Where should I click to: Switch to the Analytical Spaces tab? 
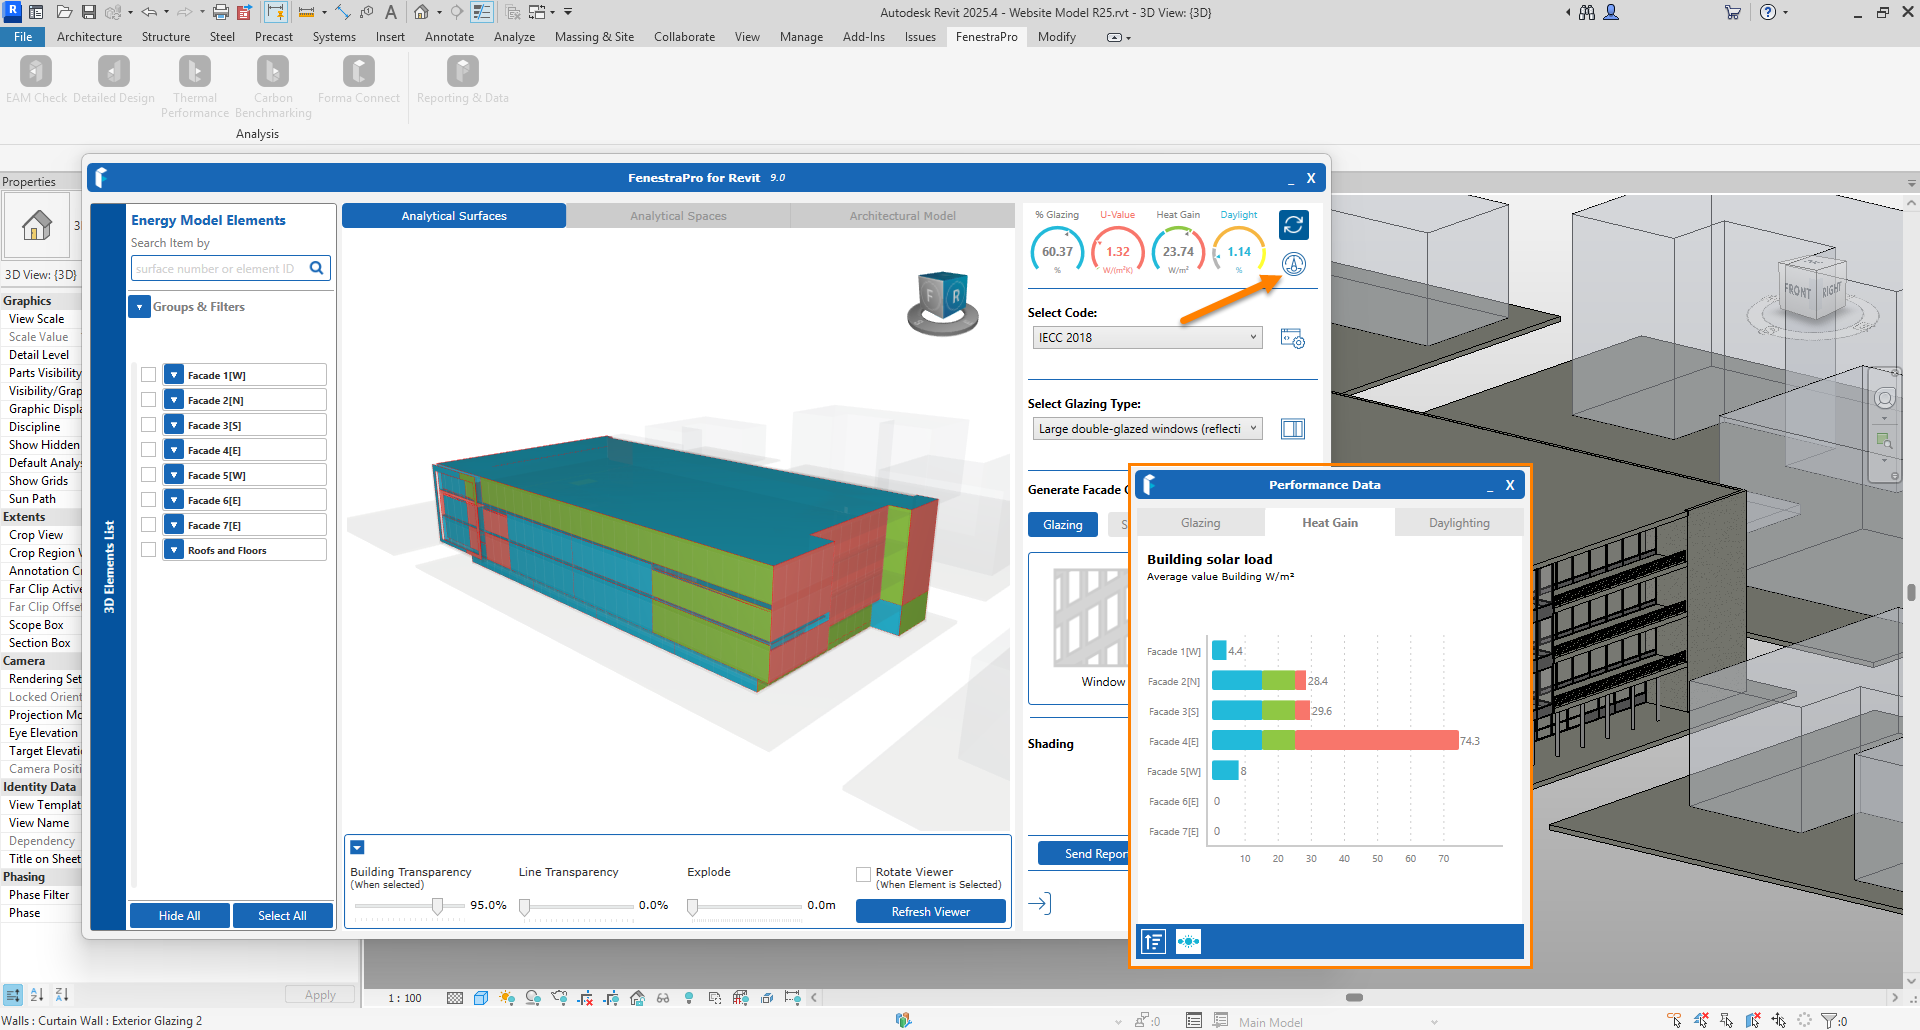coord(678,216)
